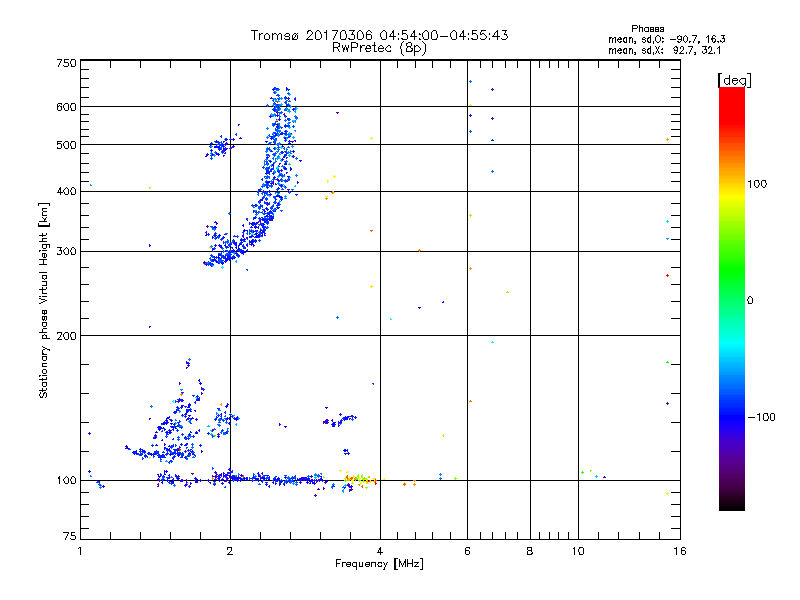The image size is (800, 600).
Task: Click the x-axis tick label '4'
Action: tap(380, 551)
